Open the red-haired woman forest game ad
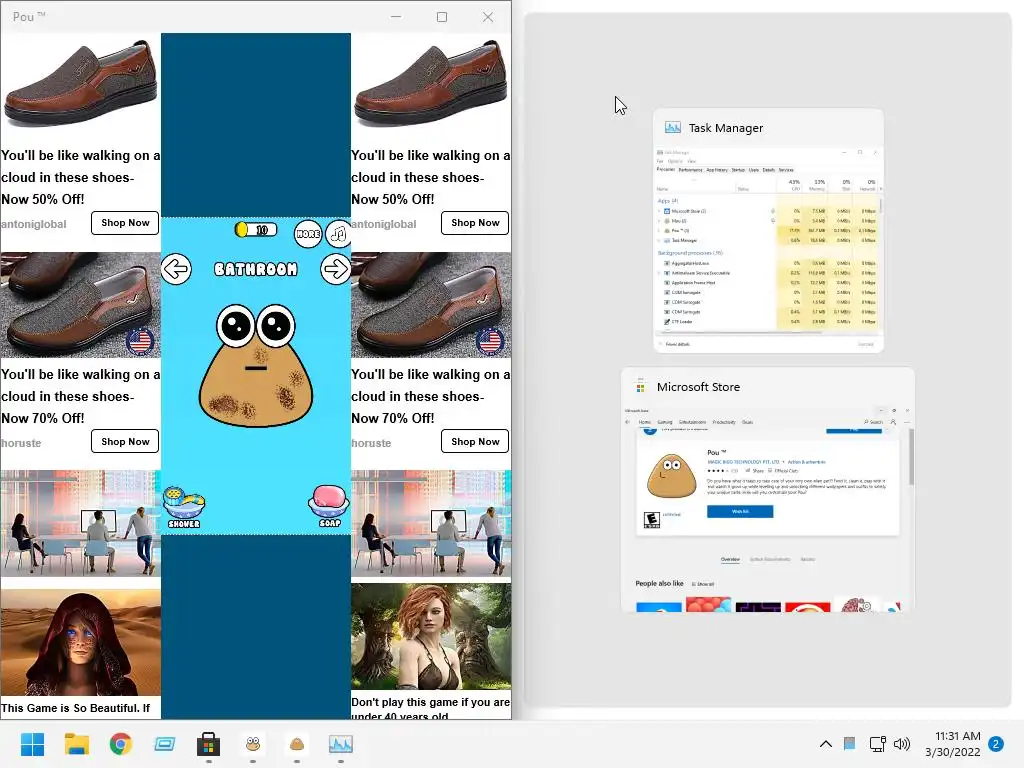The height and width of the screenshot is (768, 1024). (431, 637)
